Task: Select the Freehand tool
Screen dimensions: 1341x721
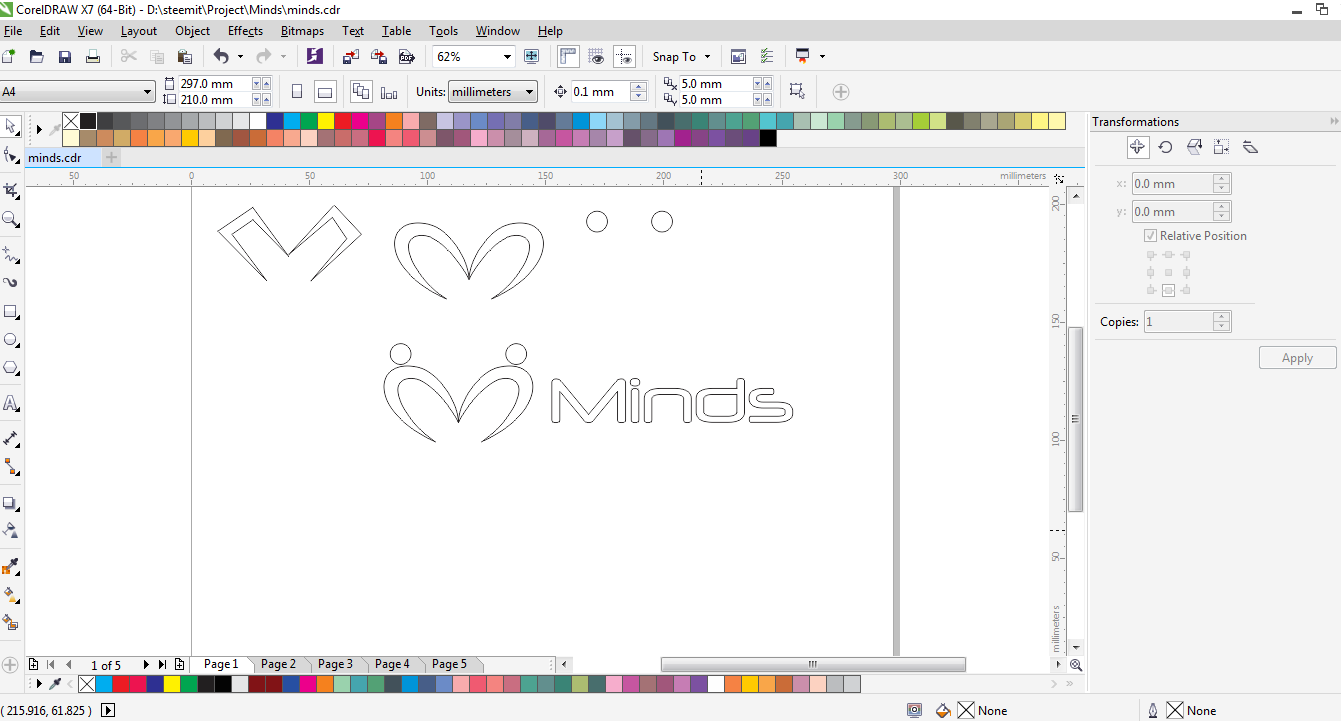Action: click(11, 255)
